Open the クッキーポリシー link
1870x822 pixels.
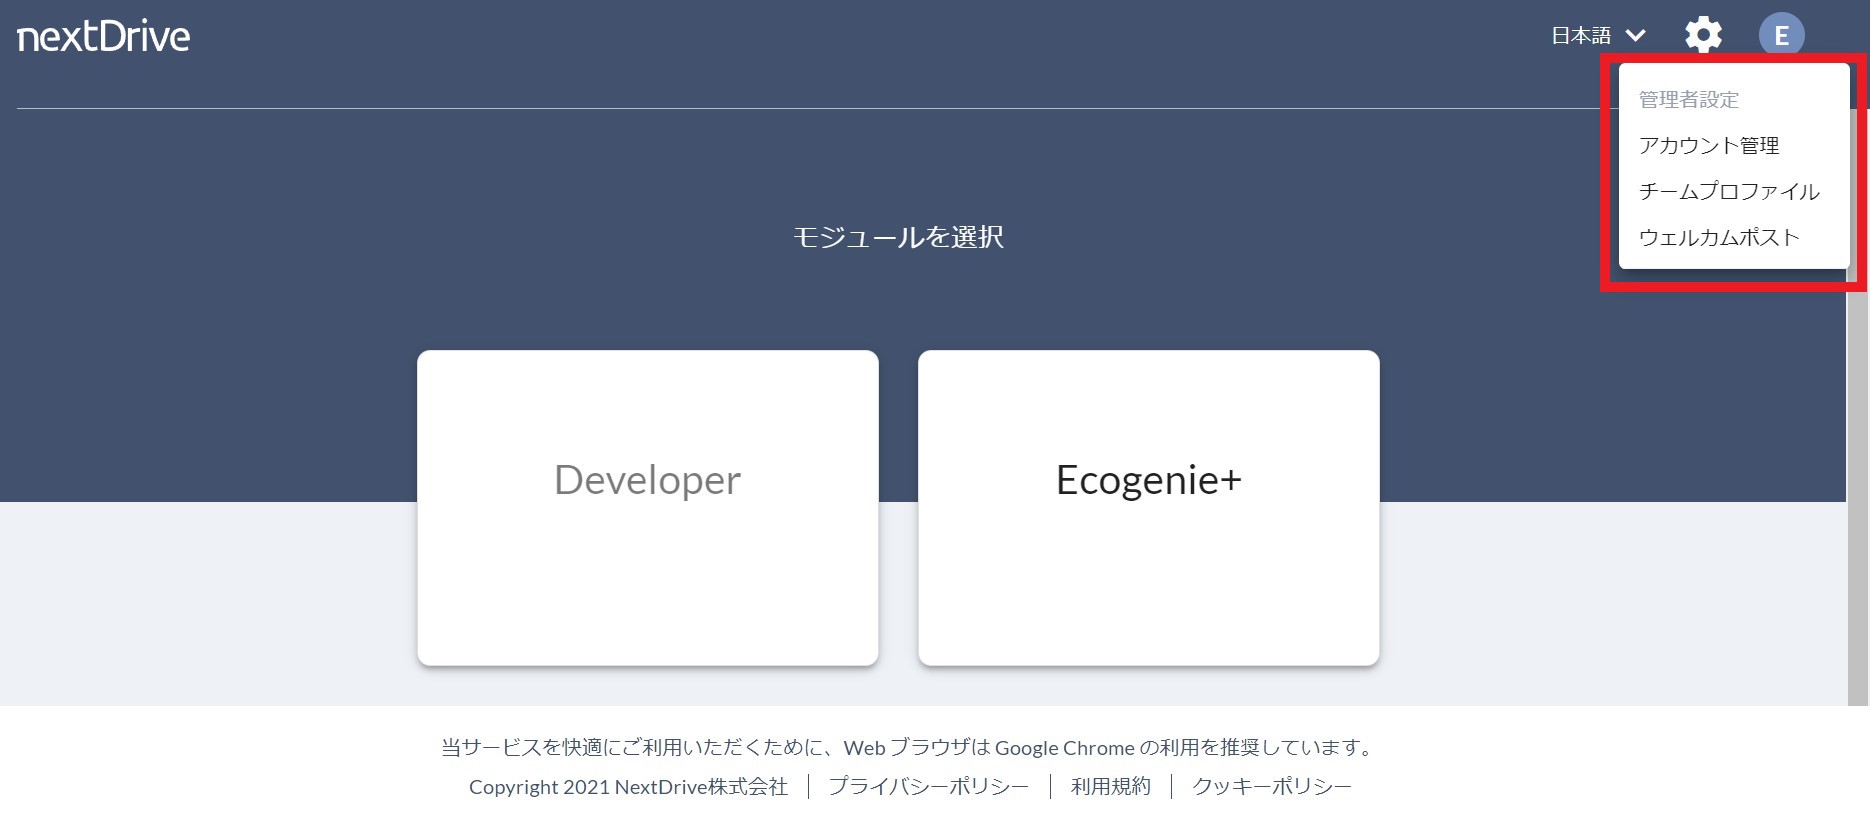click(1271, 787)
